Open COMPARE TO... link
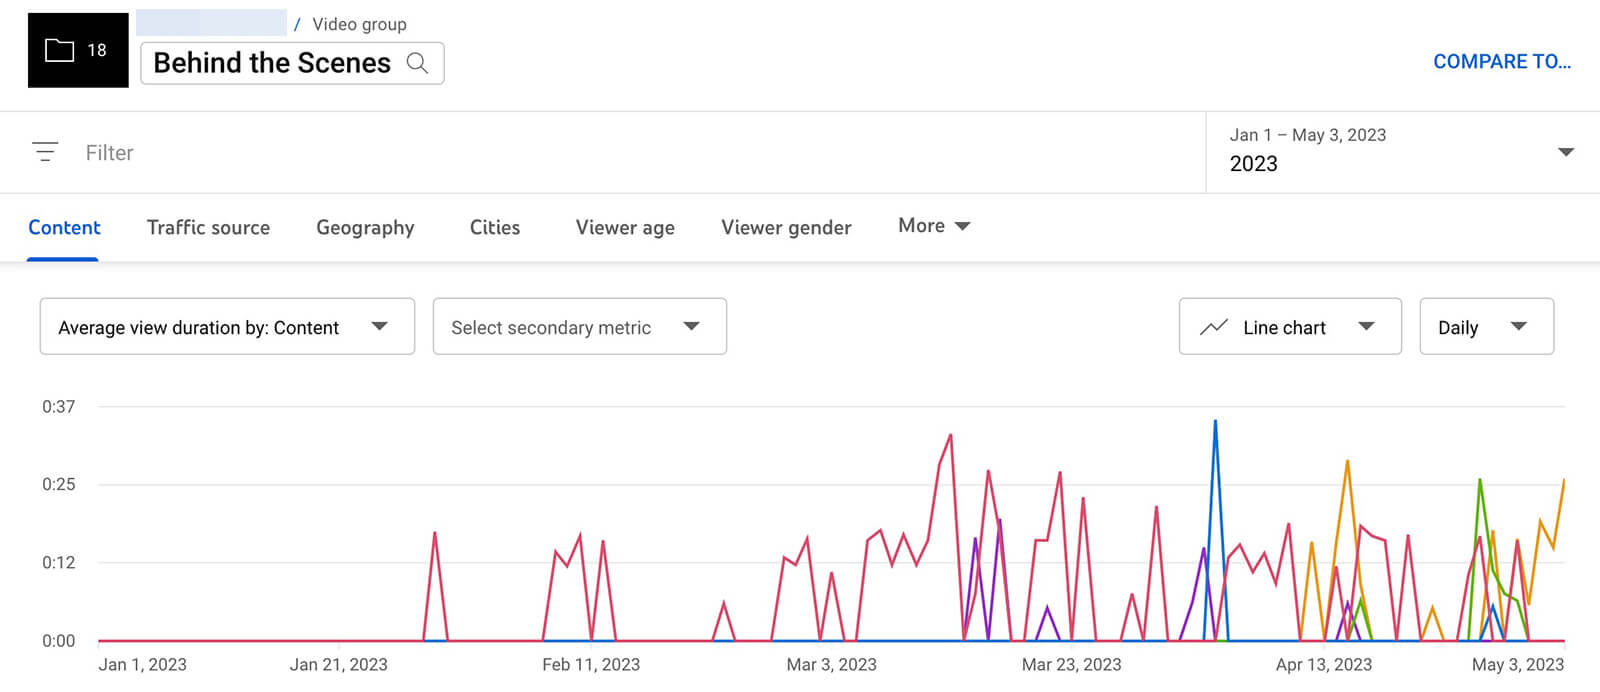Viewport: 1600px width, 692px height. (1502, 62)
